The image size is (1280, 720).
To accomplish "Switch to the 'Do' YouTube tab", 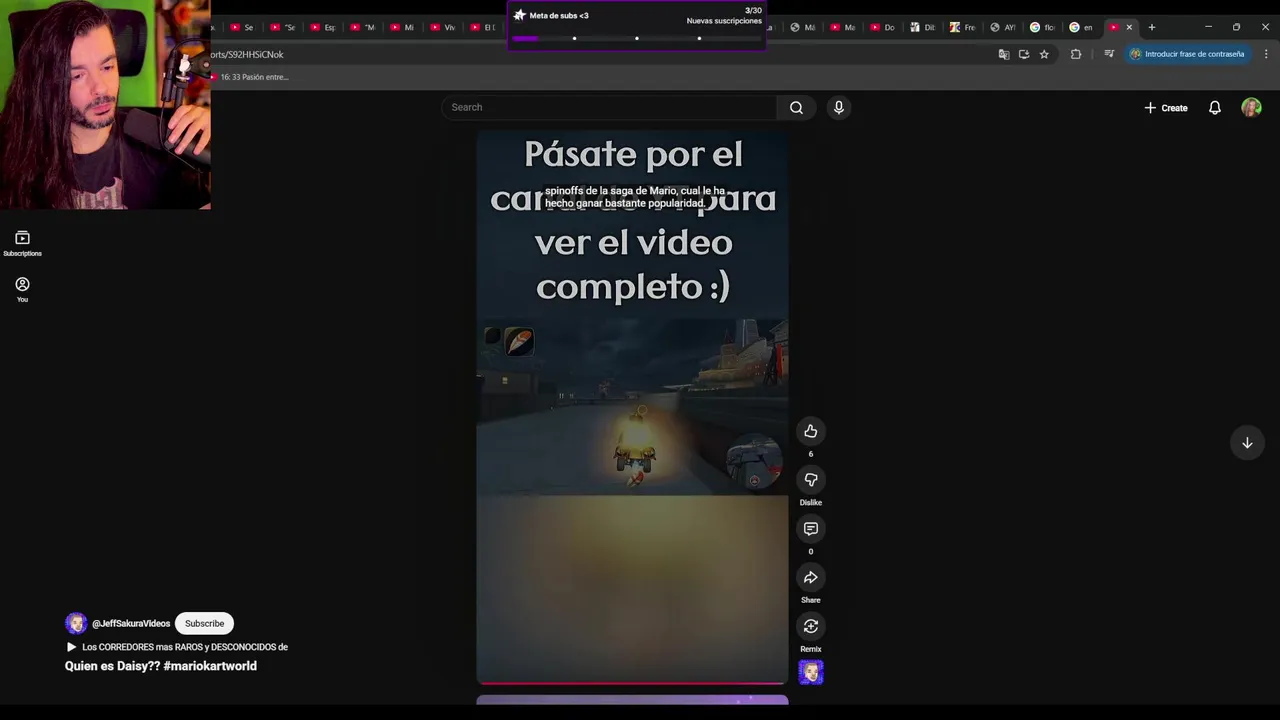I will pyautogui.click(x=883, y=27).
